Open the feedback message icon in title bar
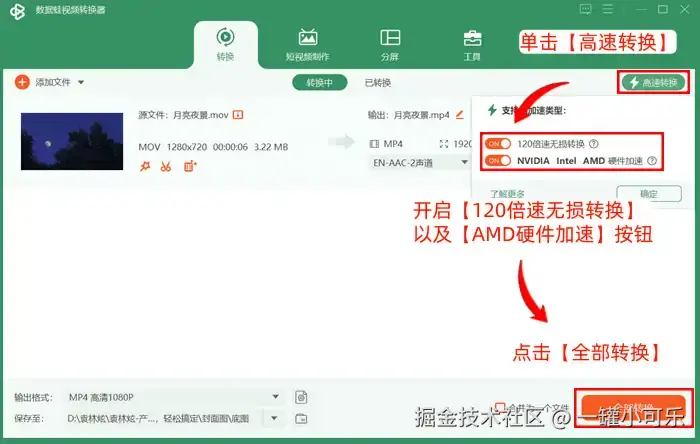700x444 pixels. (x=585, y=9)
